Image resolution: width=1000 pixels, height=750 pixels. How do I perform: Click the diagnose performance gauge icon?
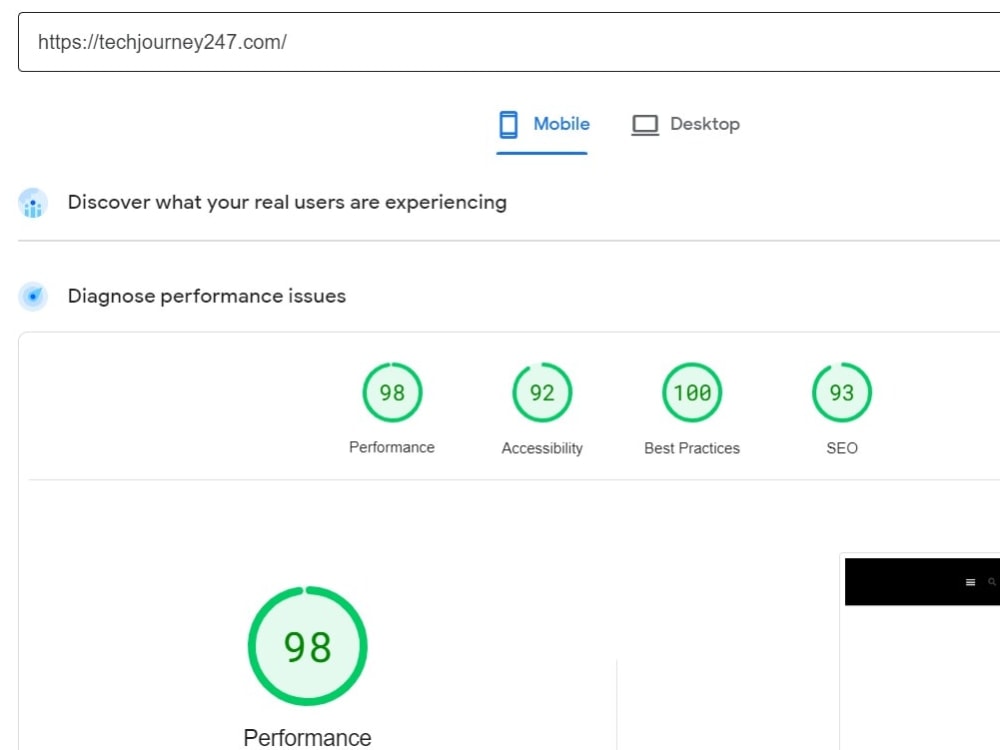click(33, 297)
